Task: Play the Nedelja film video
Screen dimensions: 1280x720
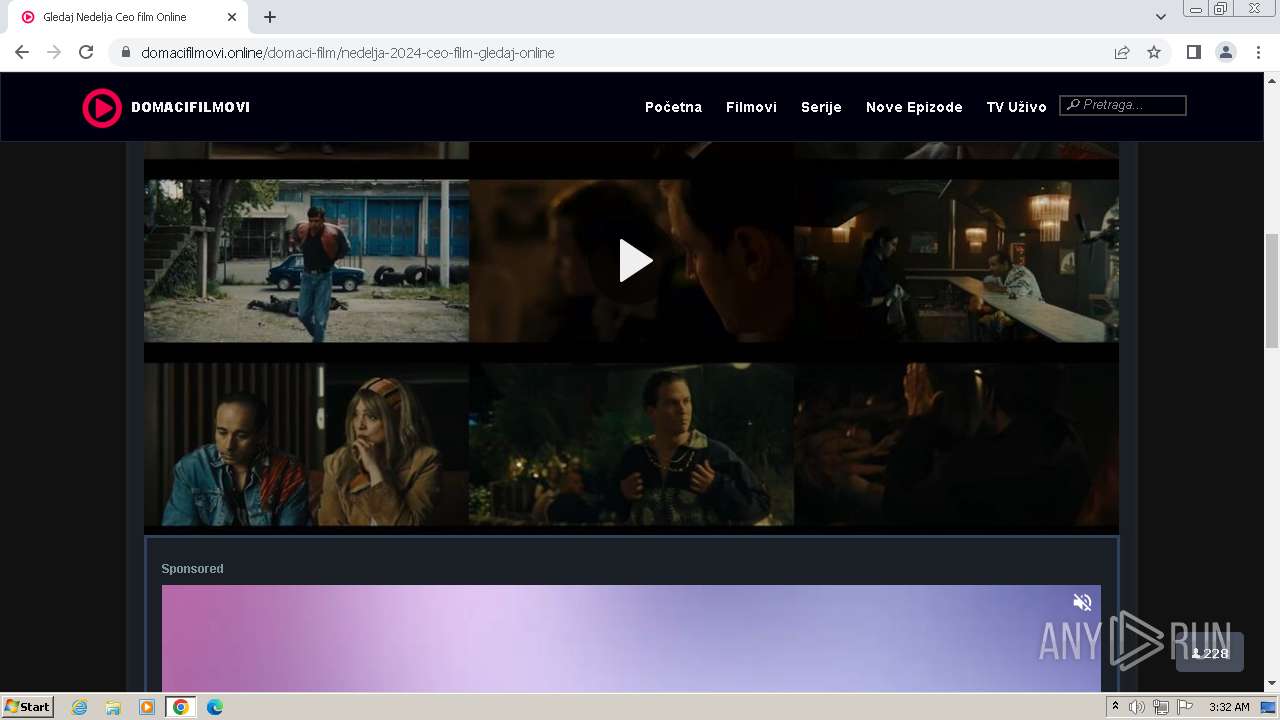Action: coord(635,261)
